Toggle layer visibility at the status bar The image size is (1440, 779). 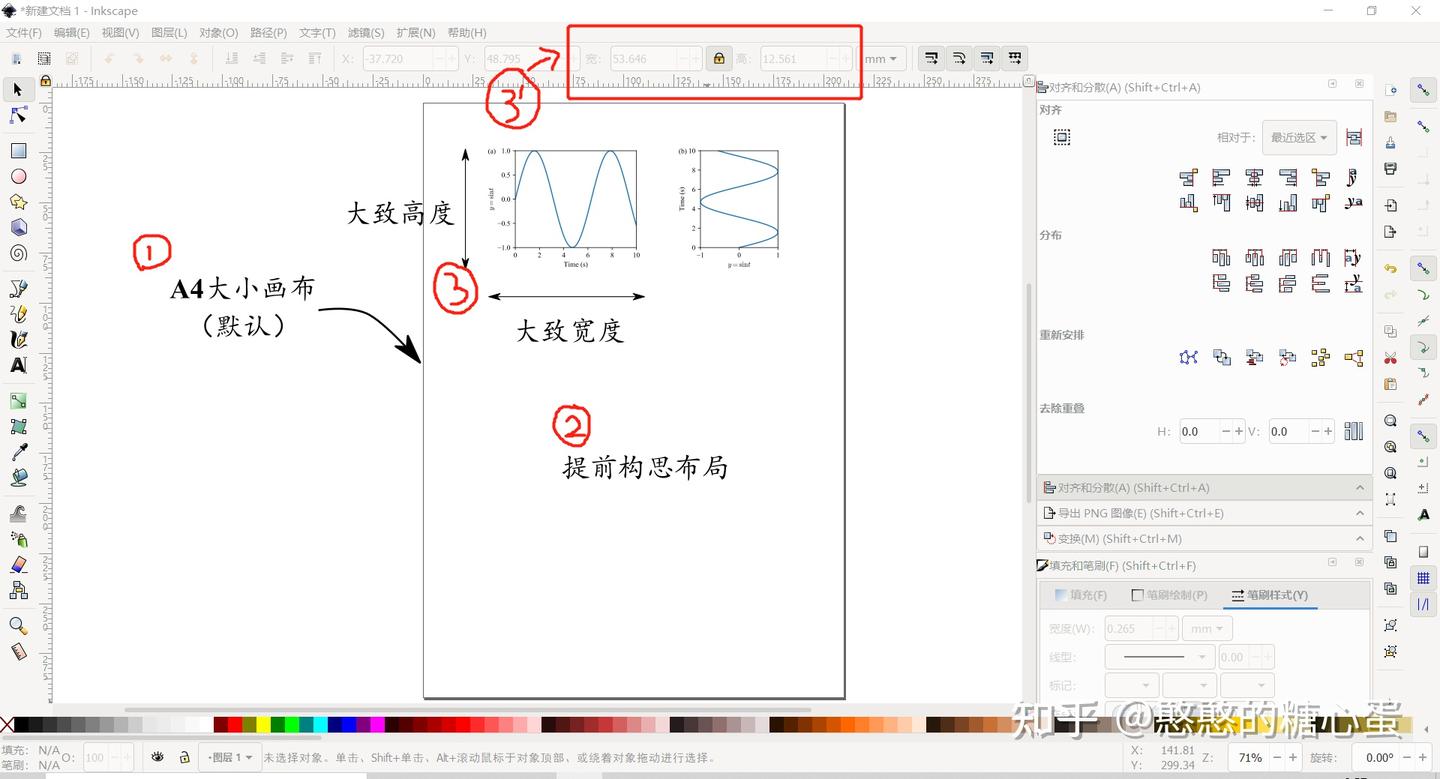point(158,757)
